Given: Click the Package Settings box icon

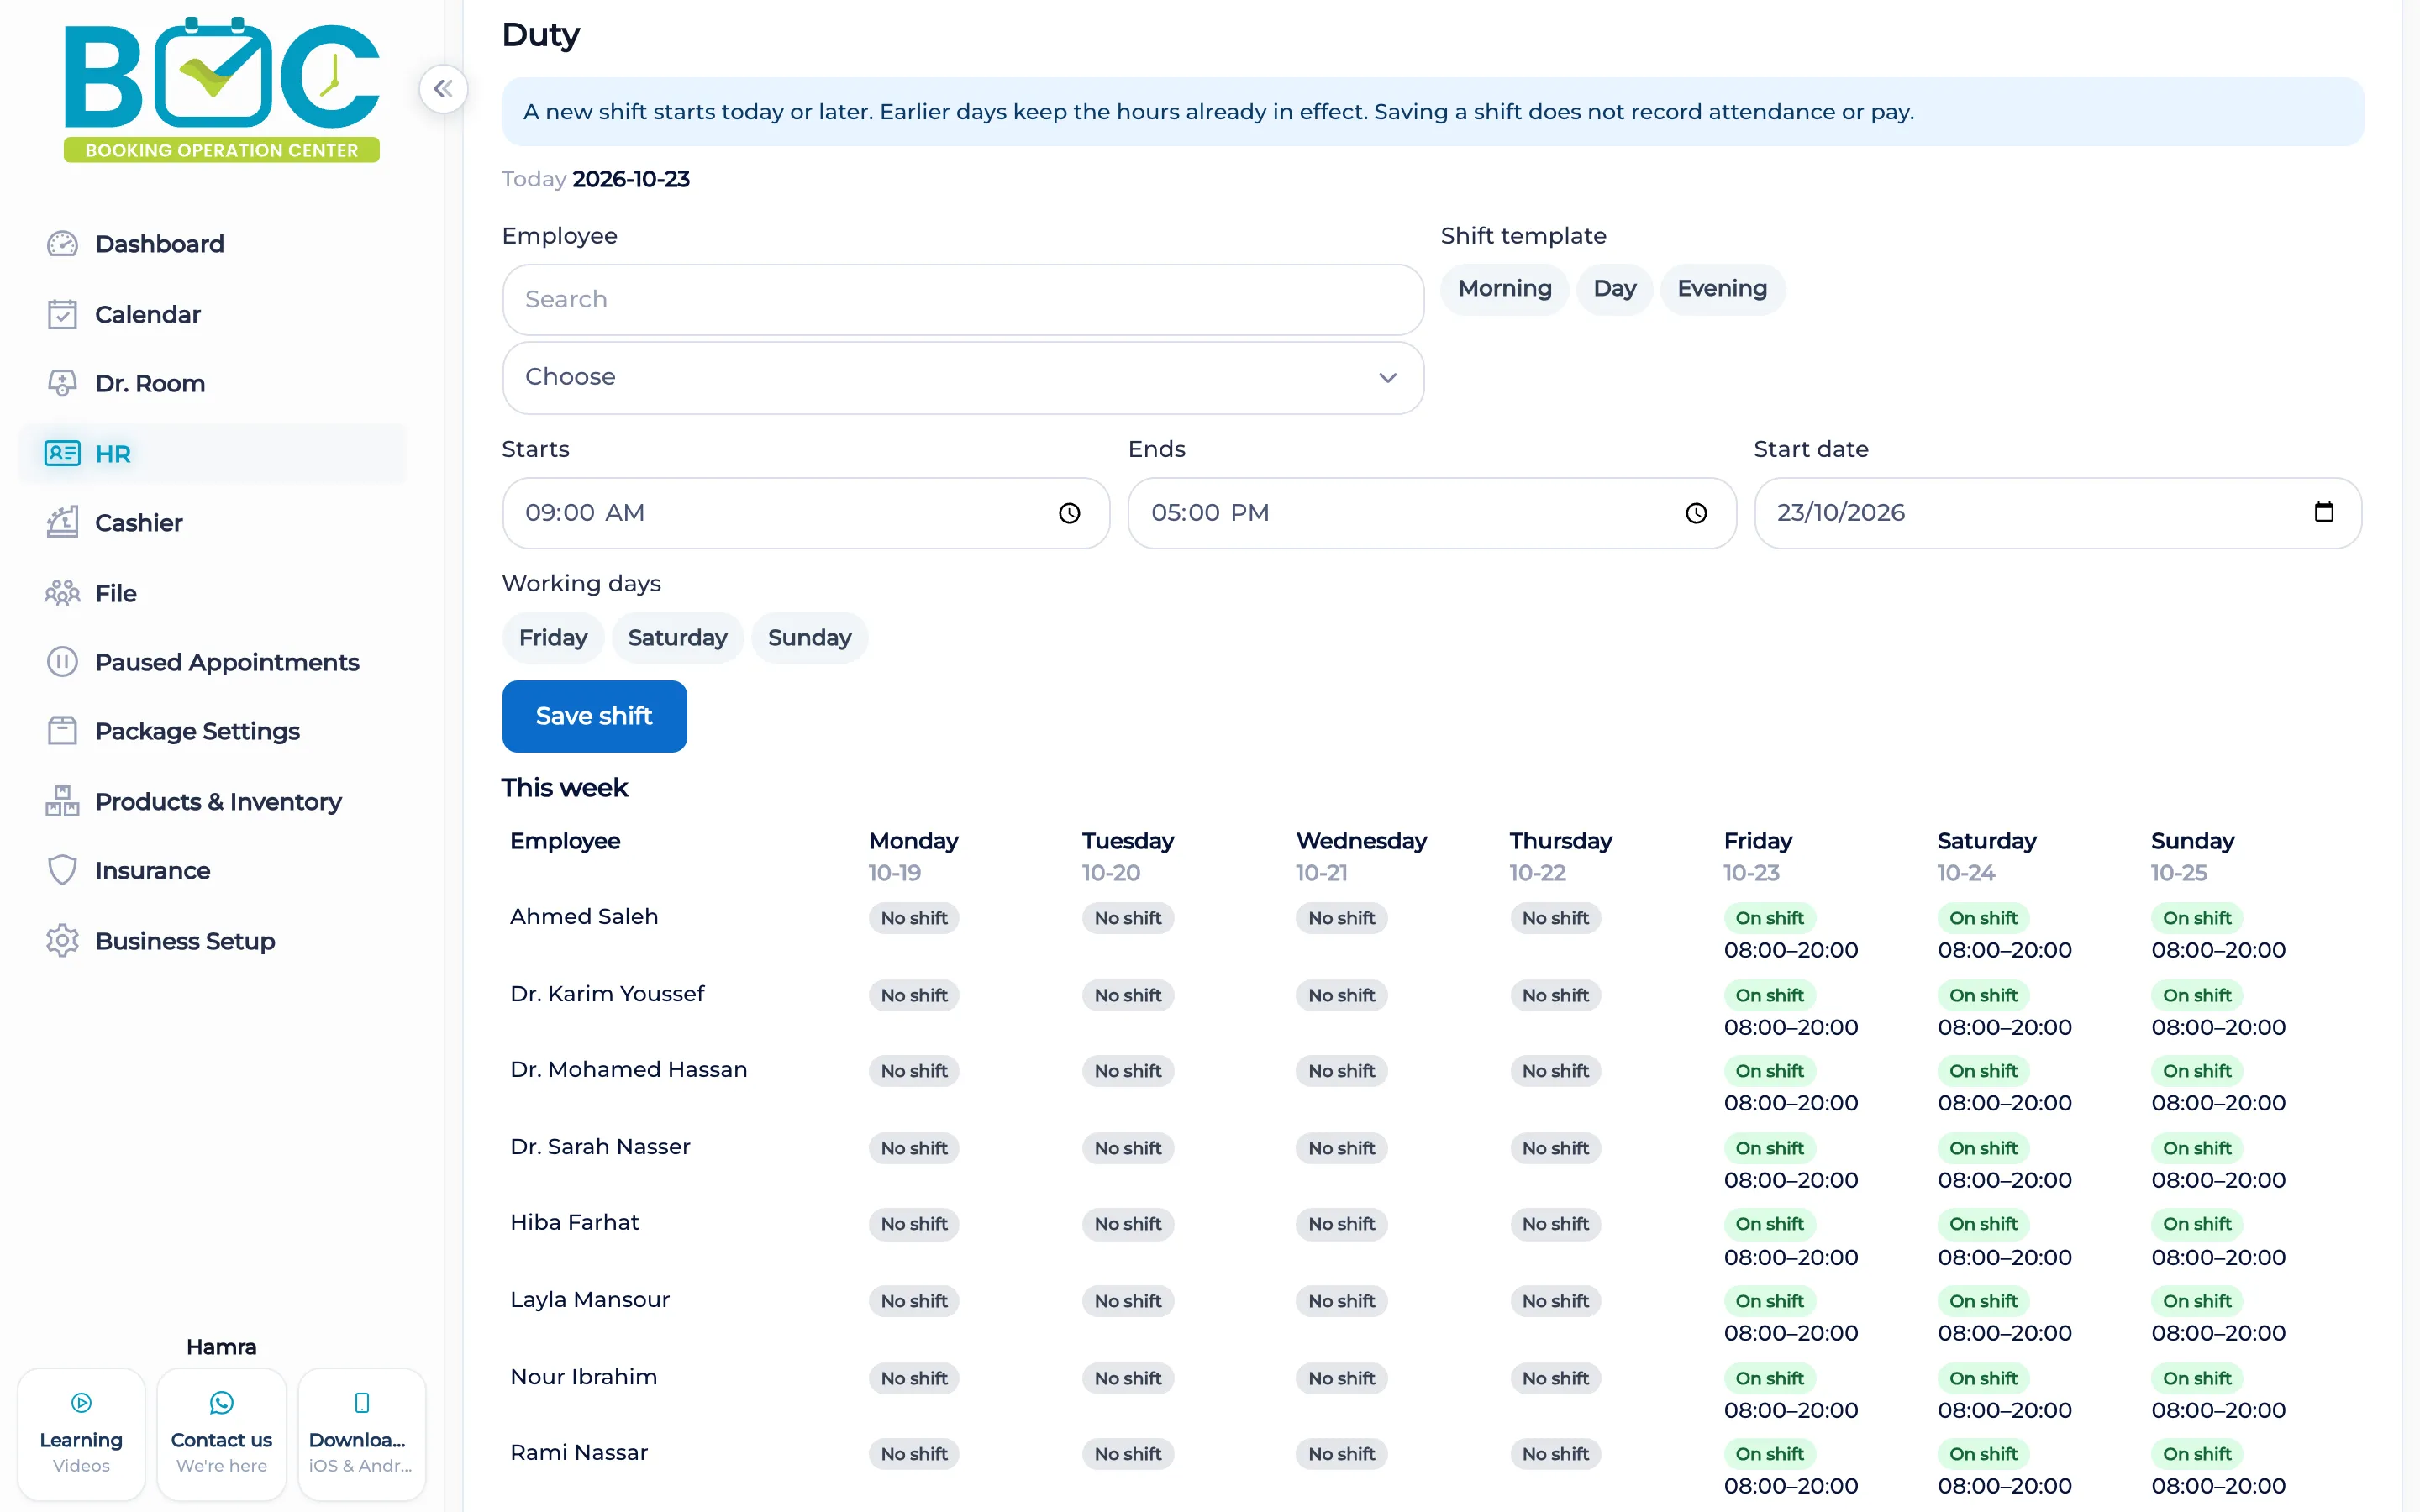Looking at the screenshot, I should (62, 731).
